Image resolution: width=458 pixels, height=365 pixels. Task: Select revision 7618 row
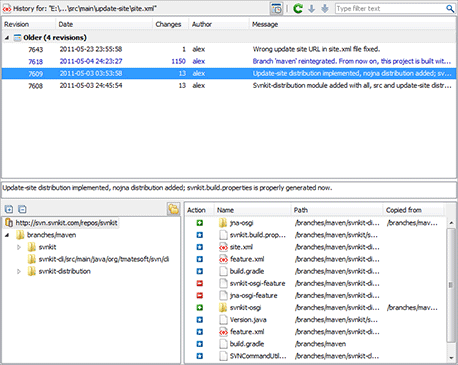point(229,61)
